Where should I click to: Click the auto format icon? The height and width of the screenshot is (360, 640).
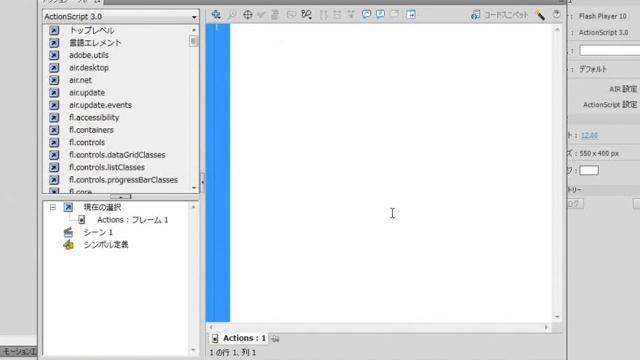point(275,15)
